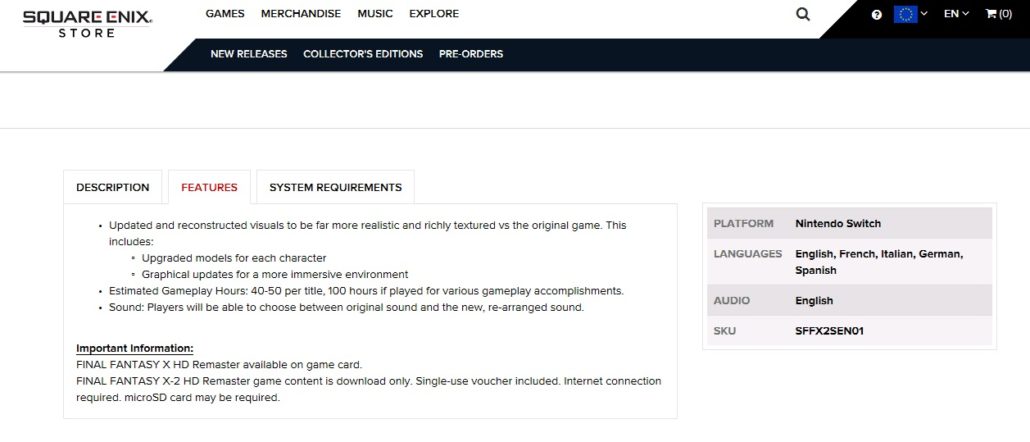This screenshot has width=1030, height=442.
Task: Go to New Releases
Action: coord(249,54)
